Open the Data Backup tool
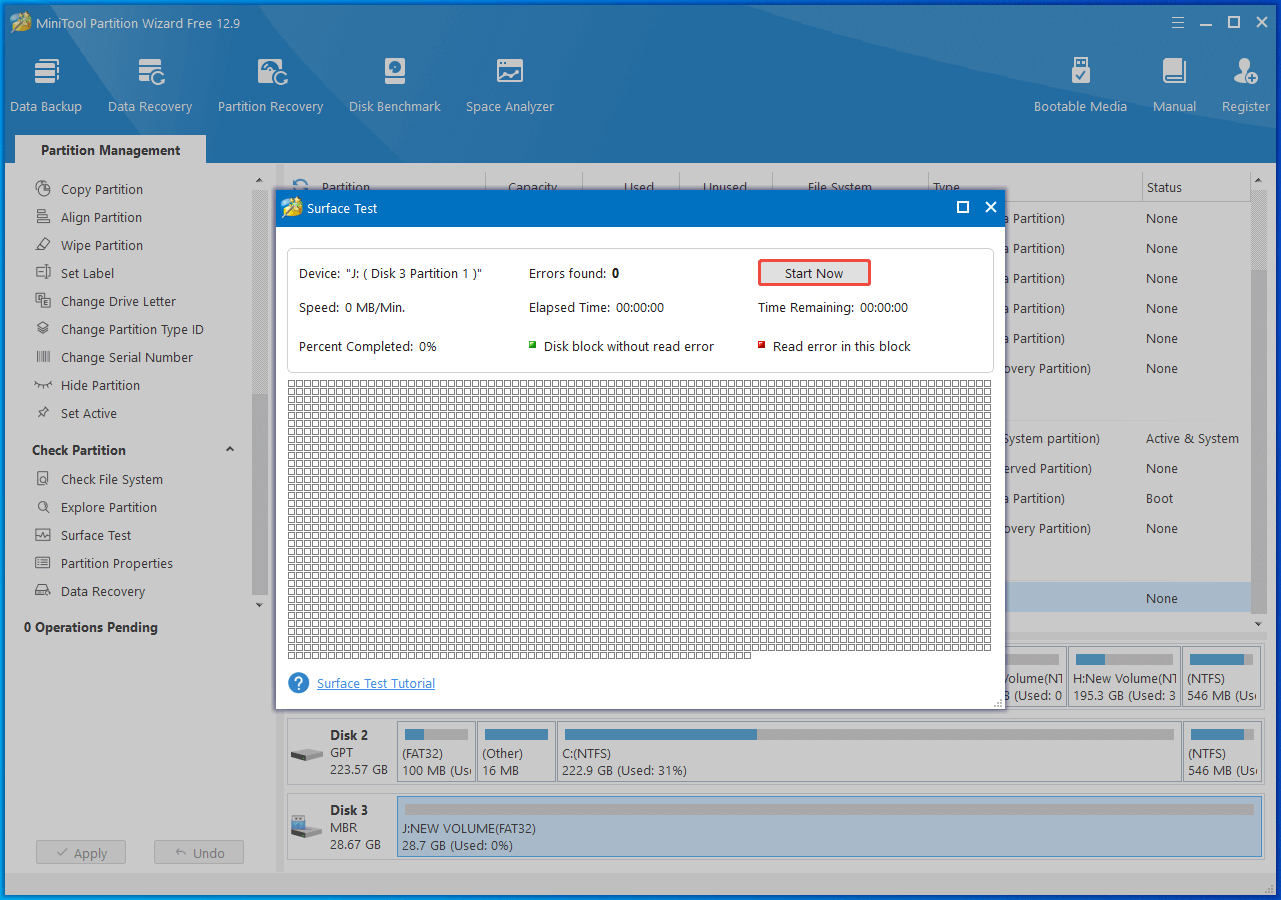The image size is (1281, 900). click(x=46, y=86)
